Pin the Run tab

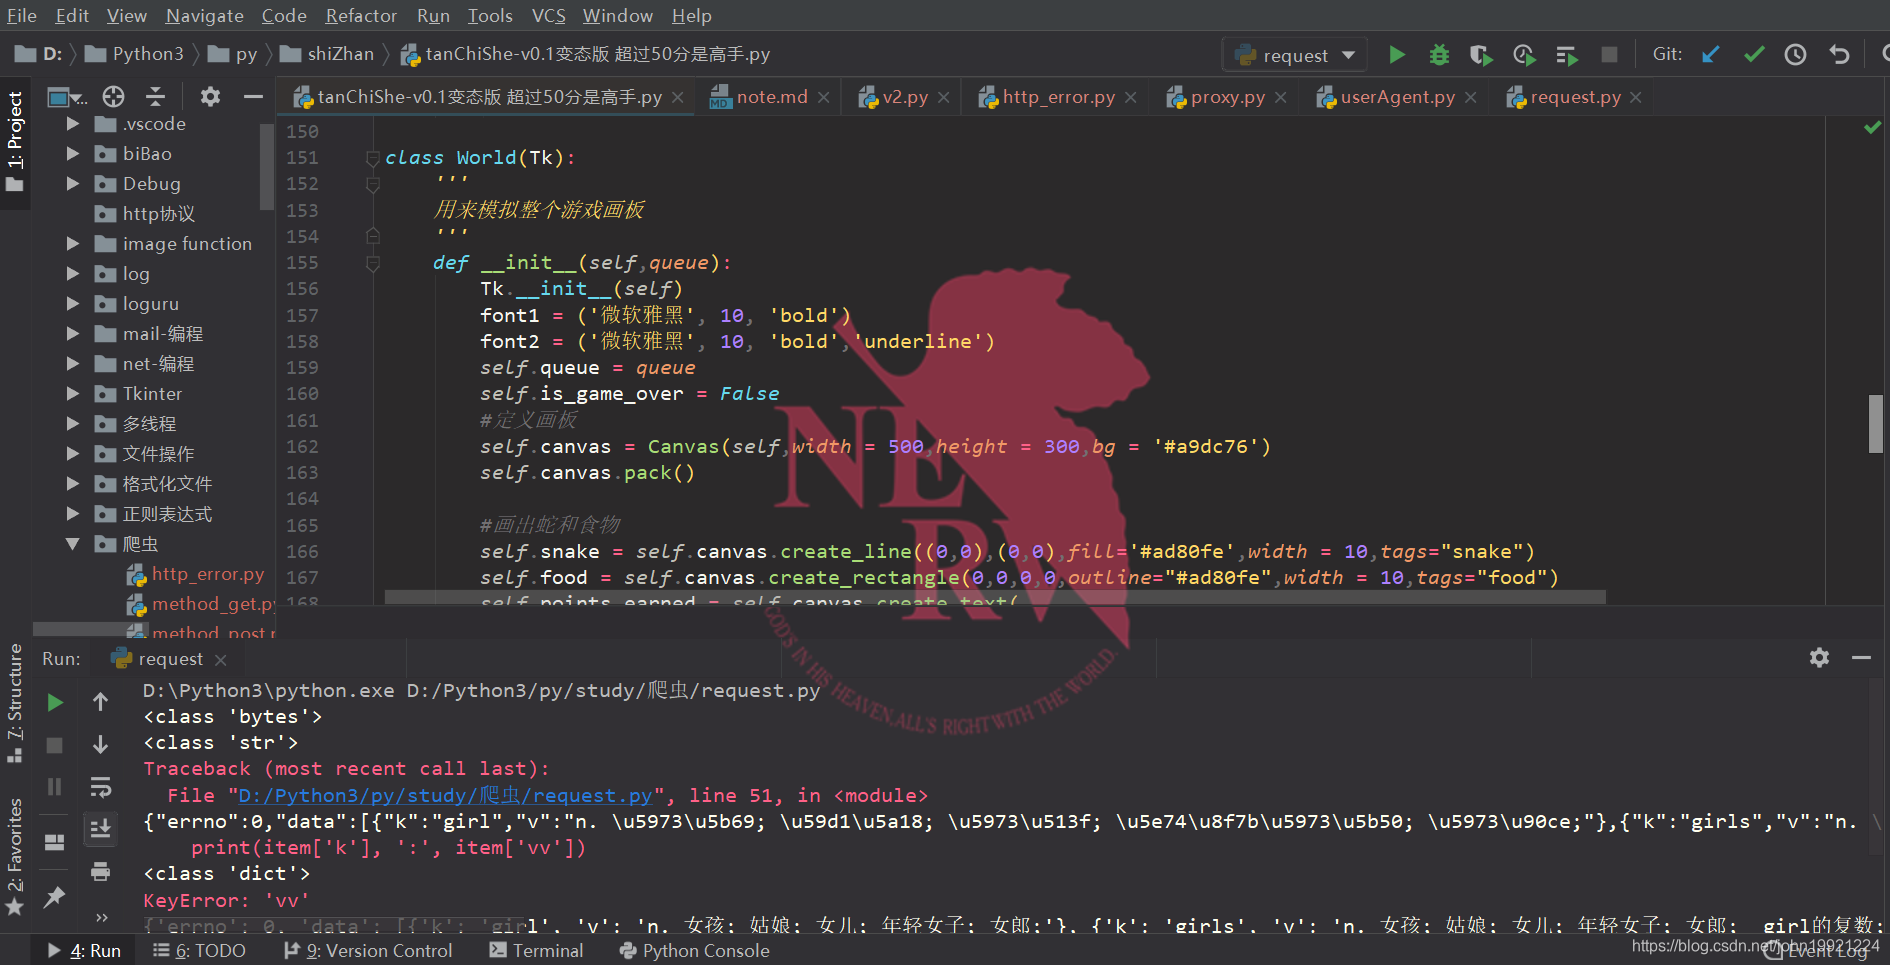pos(55,897)
